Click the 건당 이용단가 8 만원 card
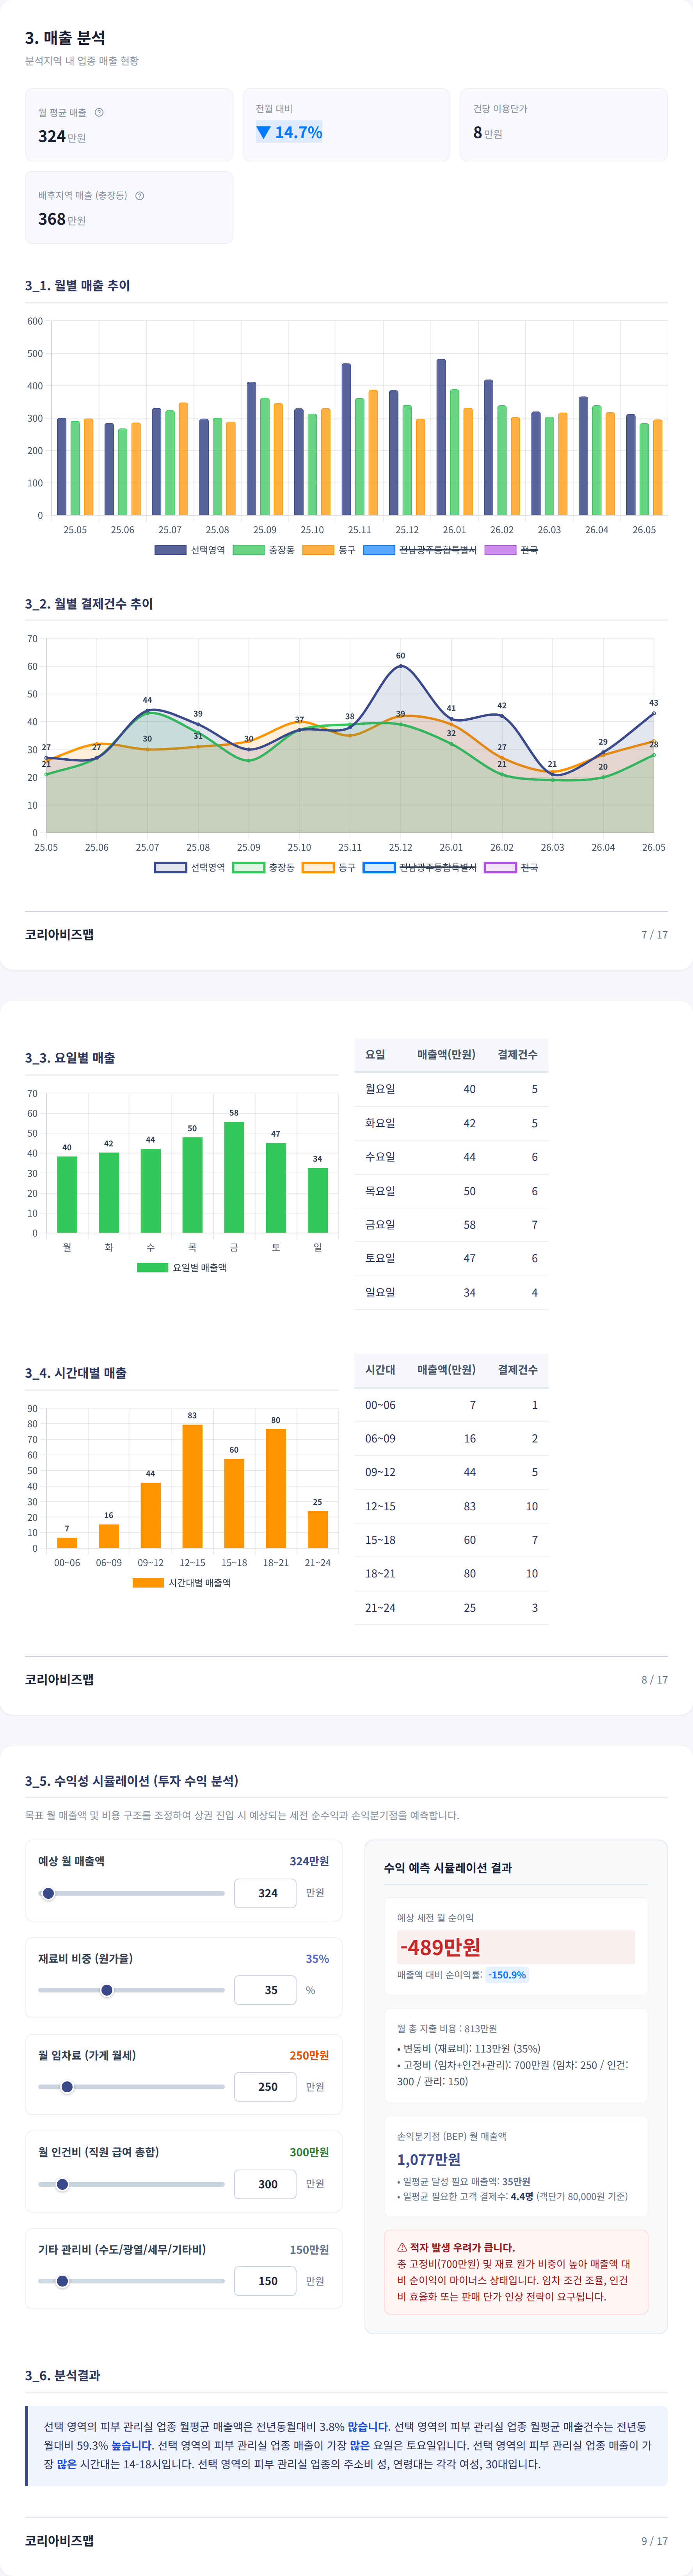Screen dimensions: 693x2576 coord(564,125)
